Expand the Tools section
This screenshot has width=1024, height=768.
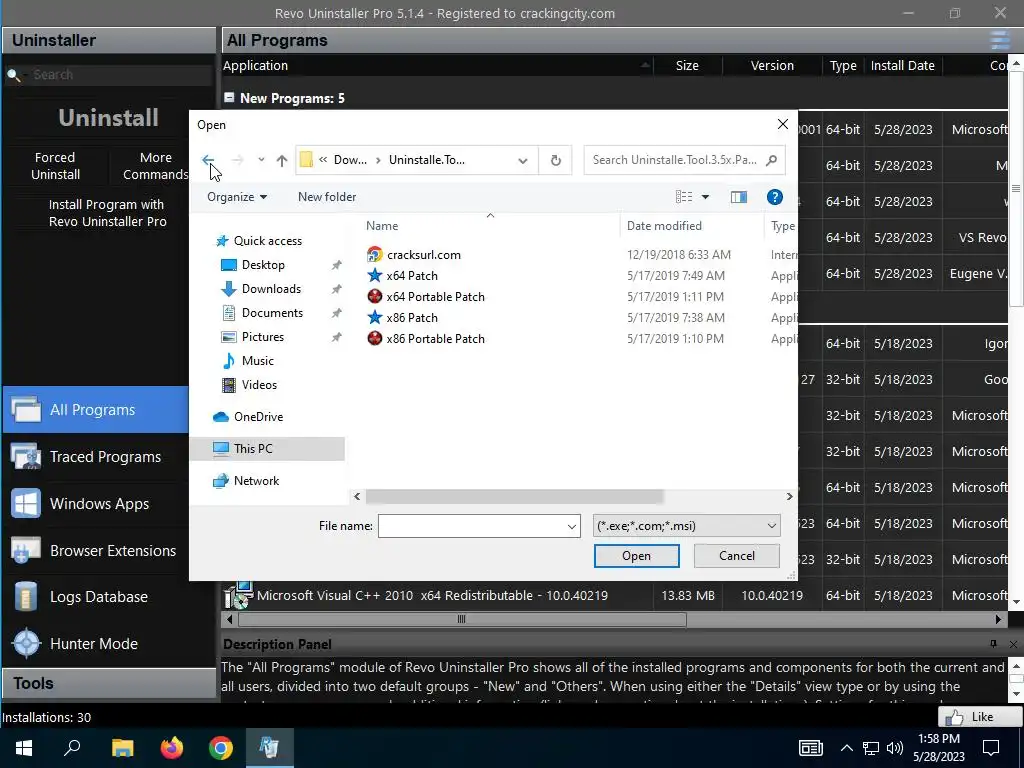click(108, 683)
